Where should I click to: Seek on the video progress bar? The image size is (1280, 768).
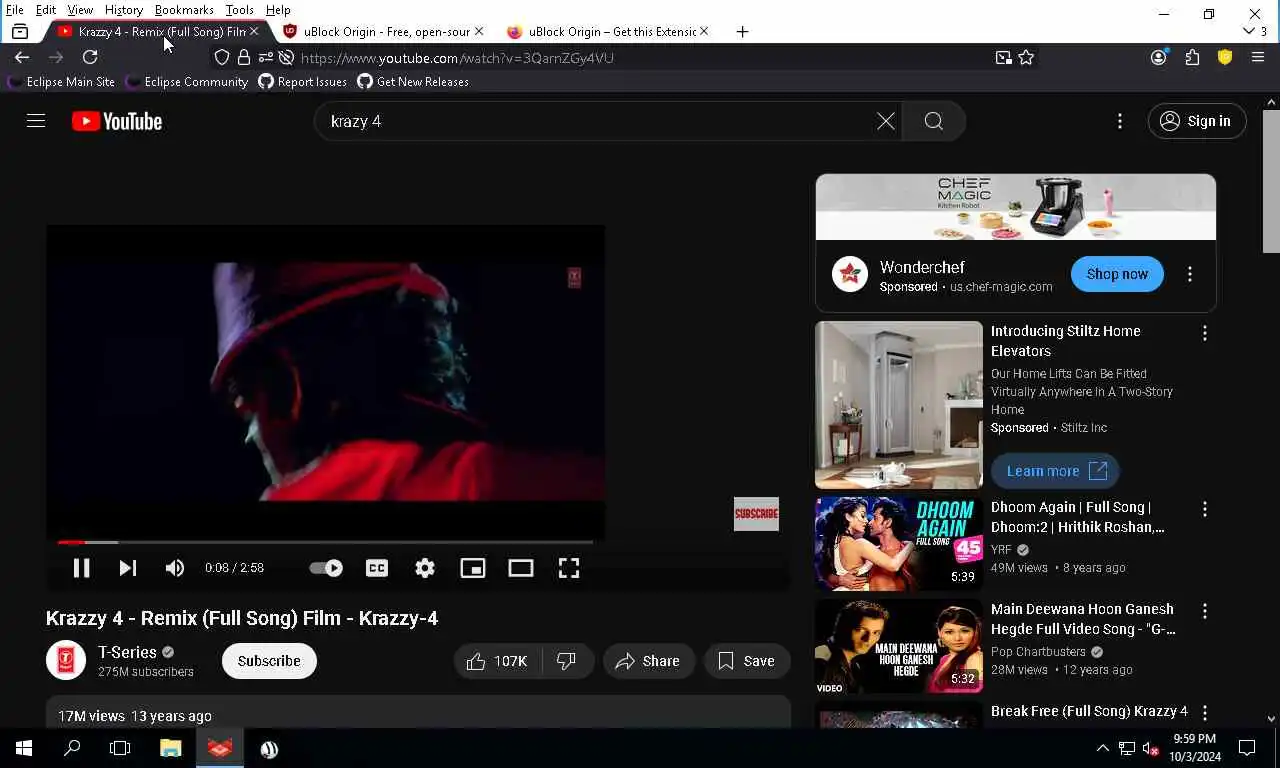[x=325, y=542]
